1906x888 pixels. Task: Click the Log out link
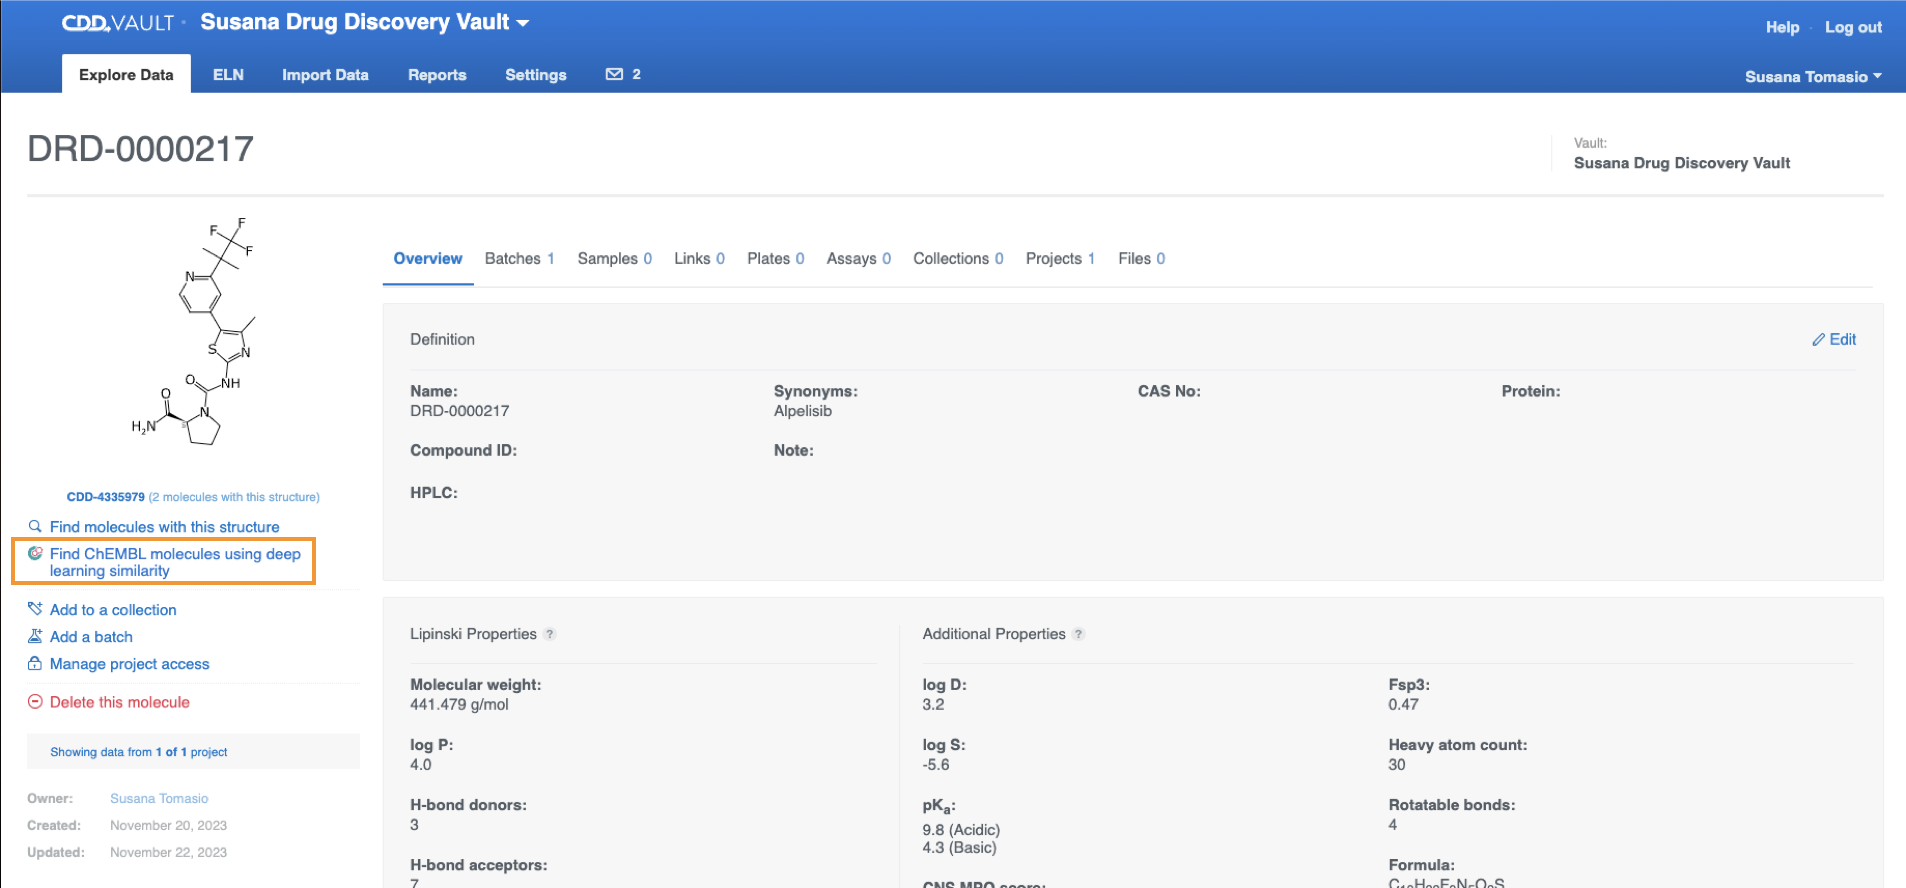(x=1853, y=27)
